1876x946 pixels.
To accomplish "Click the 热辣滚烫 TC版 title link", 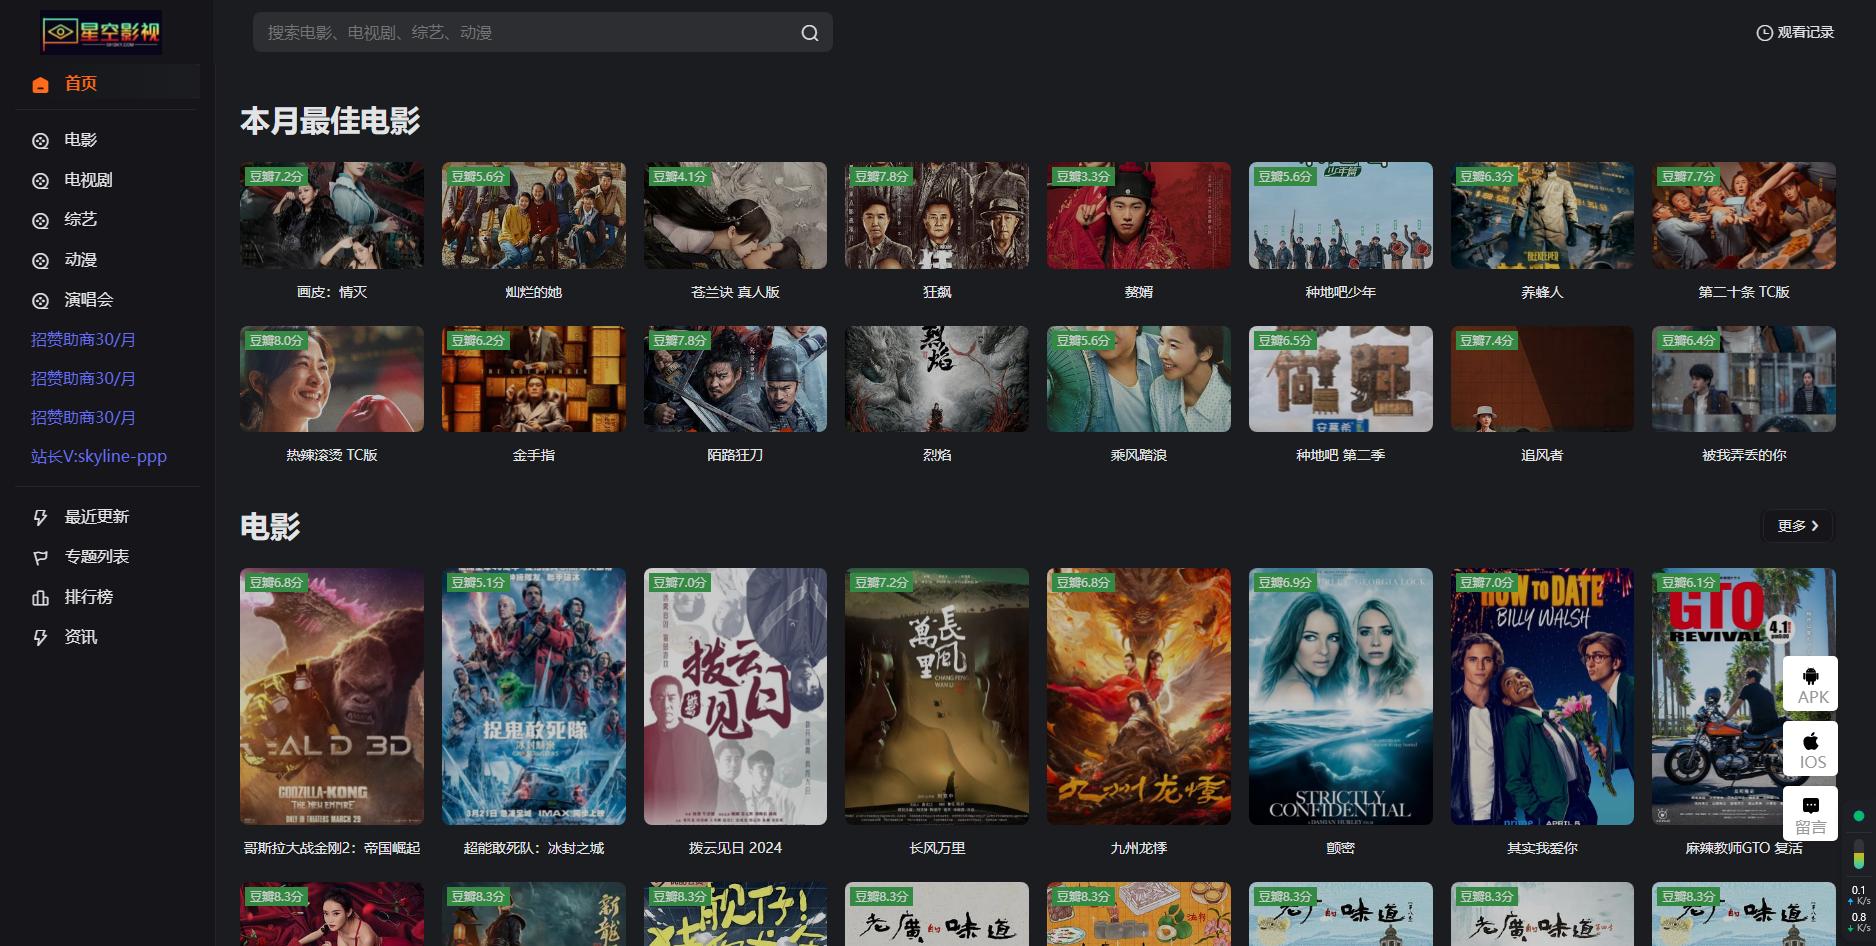I will tap(331, 455).
